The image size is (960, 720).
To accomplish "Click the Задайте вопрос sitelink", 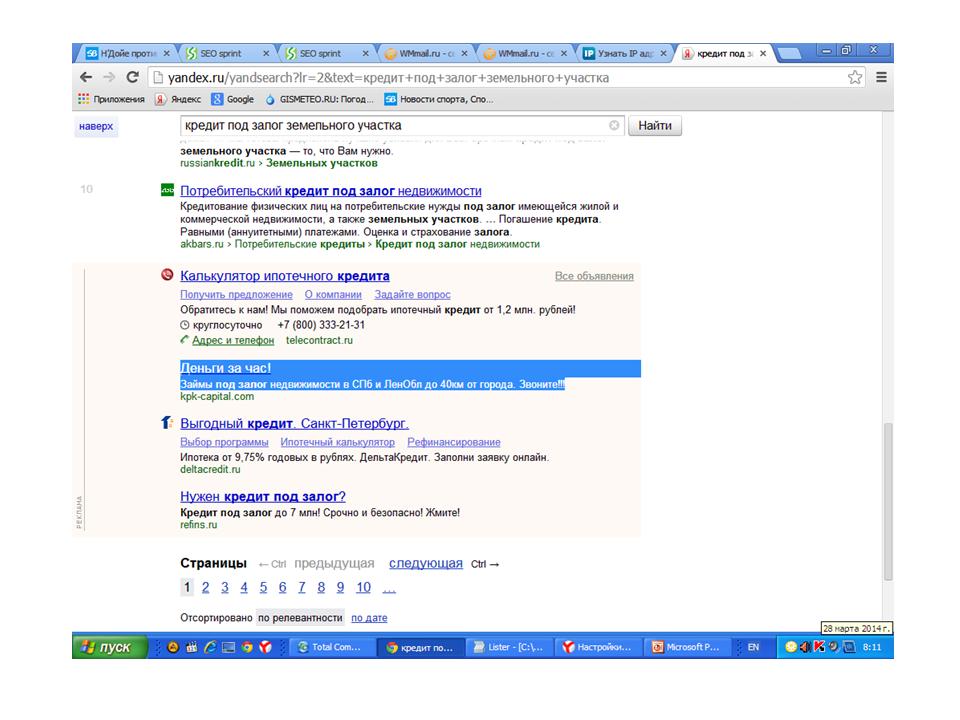I will pos(412,294).
